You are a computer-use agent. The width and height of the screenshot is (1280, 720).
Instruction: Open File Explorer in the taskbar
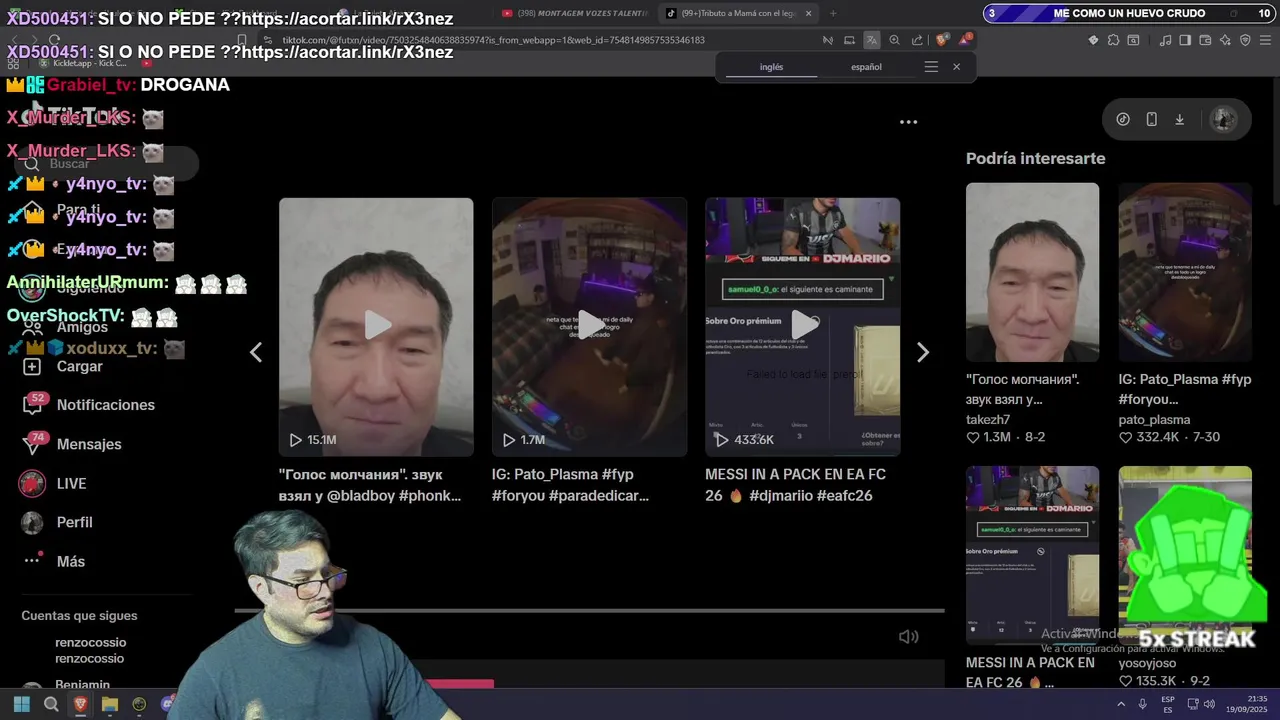110,704
